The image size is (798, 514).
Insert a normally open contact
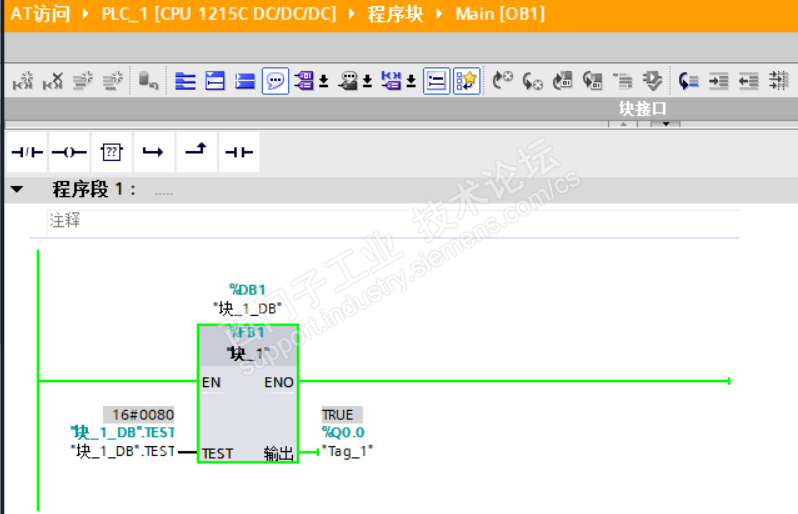[x=239, y=152]
